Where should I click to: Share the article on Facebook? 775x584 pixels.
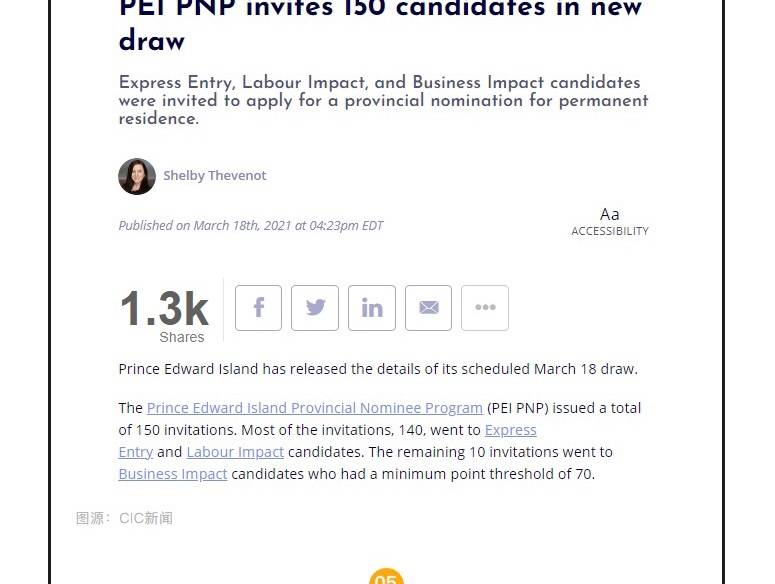(x=258, y=308)
